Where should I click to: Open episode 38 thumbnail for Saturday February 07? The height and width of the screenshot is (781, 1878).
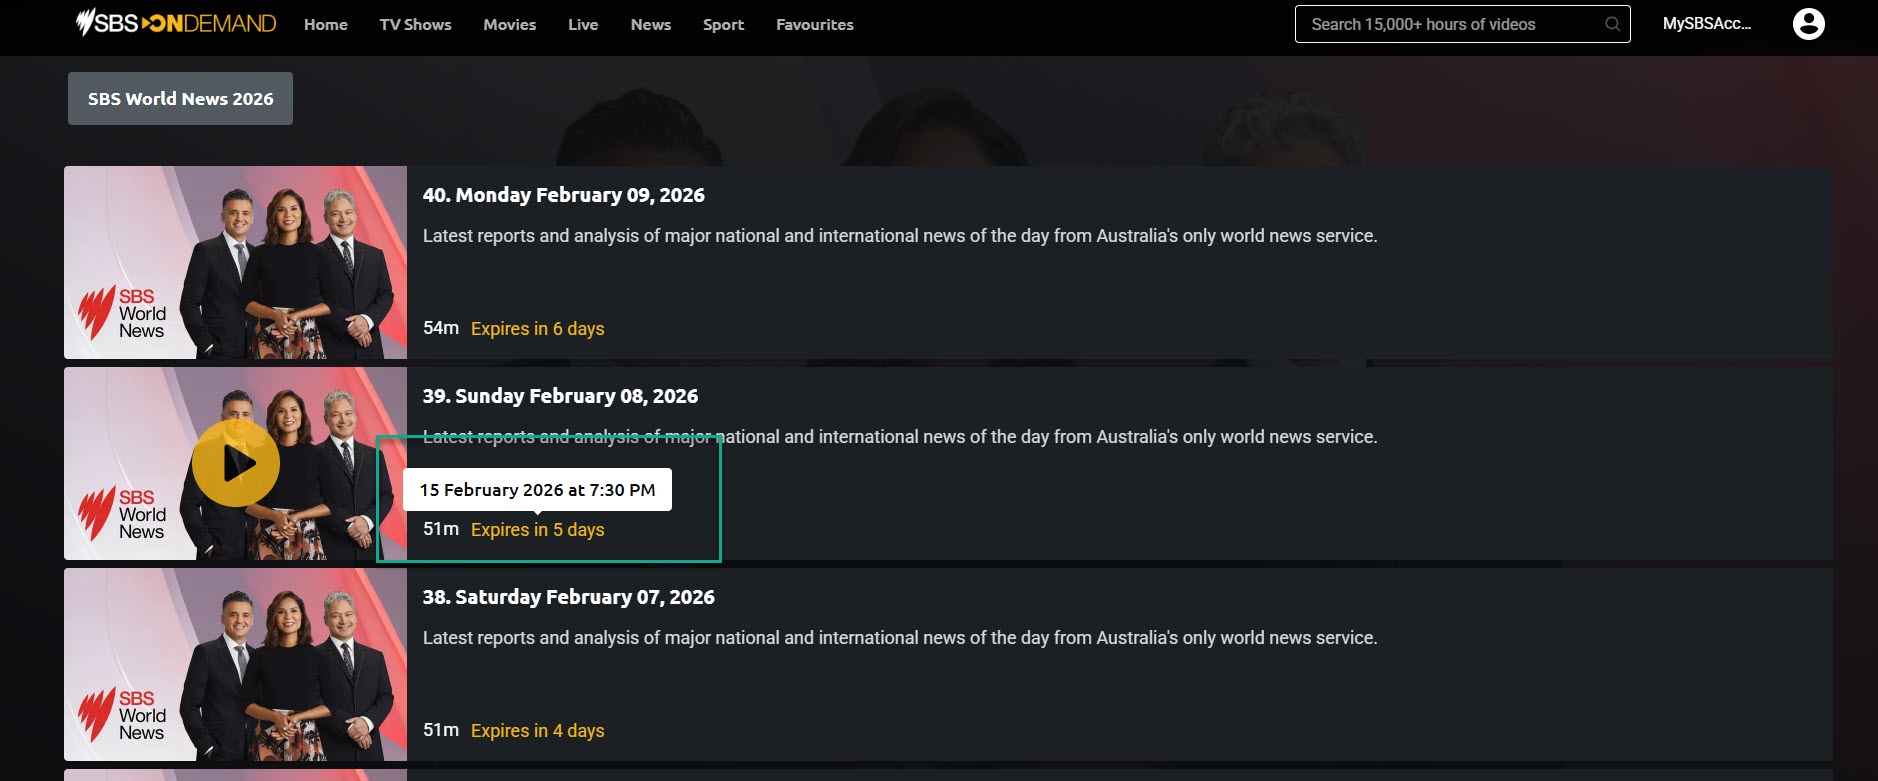click(x=235, y=664)
